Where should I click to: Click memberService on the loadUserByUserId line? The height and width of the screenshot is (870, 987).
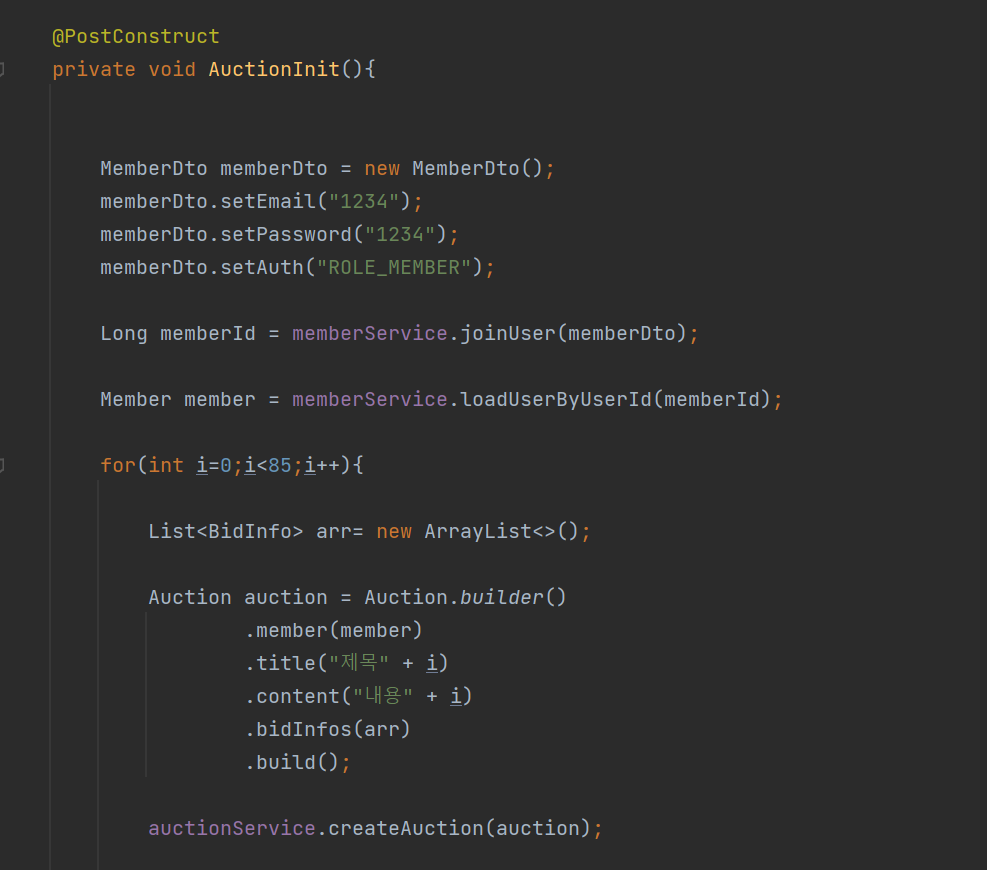click(x=369, y=400)
